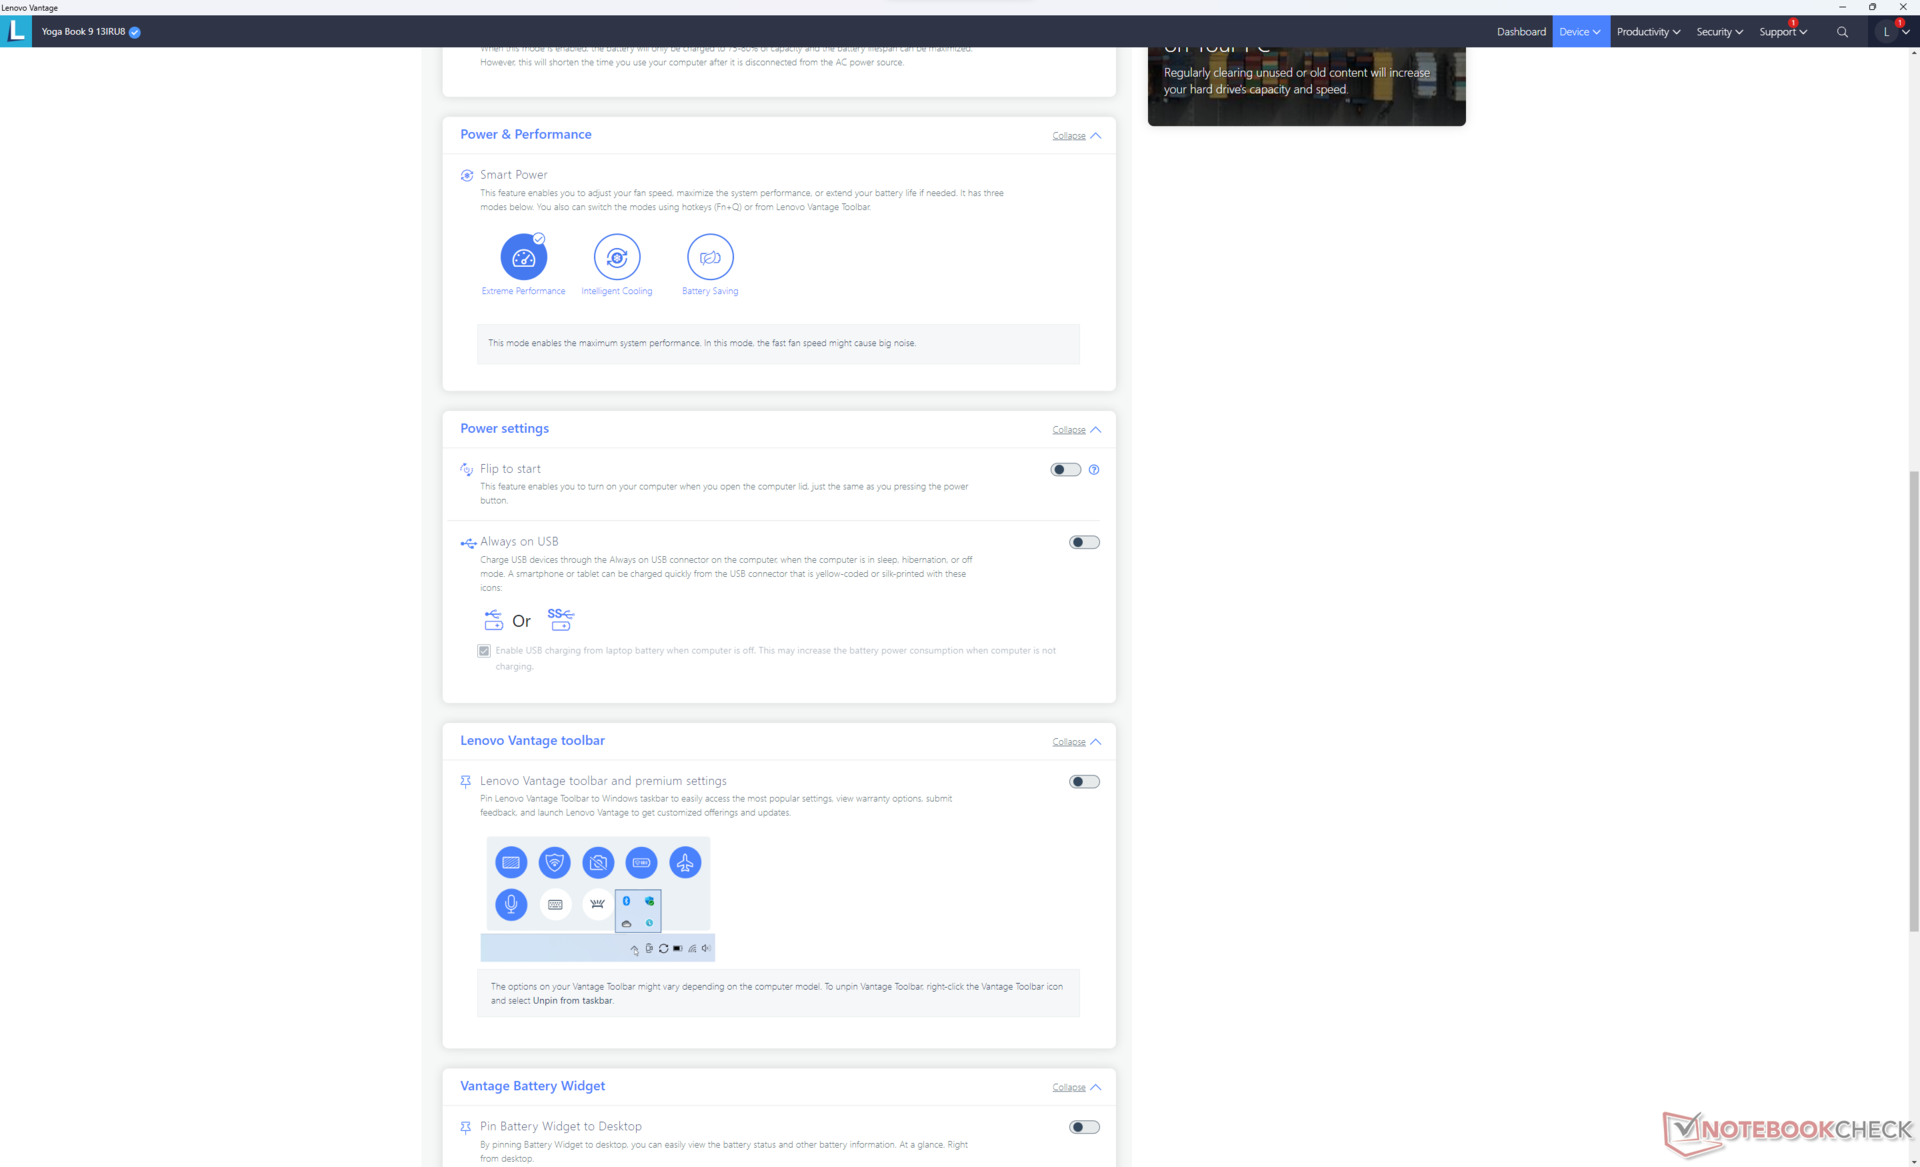Collapse the Power & Performance section
This screenshot has width=1920, height=1167.
coord(1076,135)
